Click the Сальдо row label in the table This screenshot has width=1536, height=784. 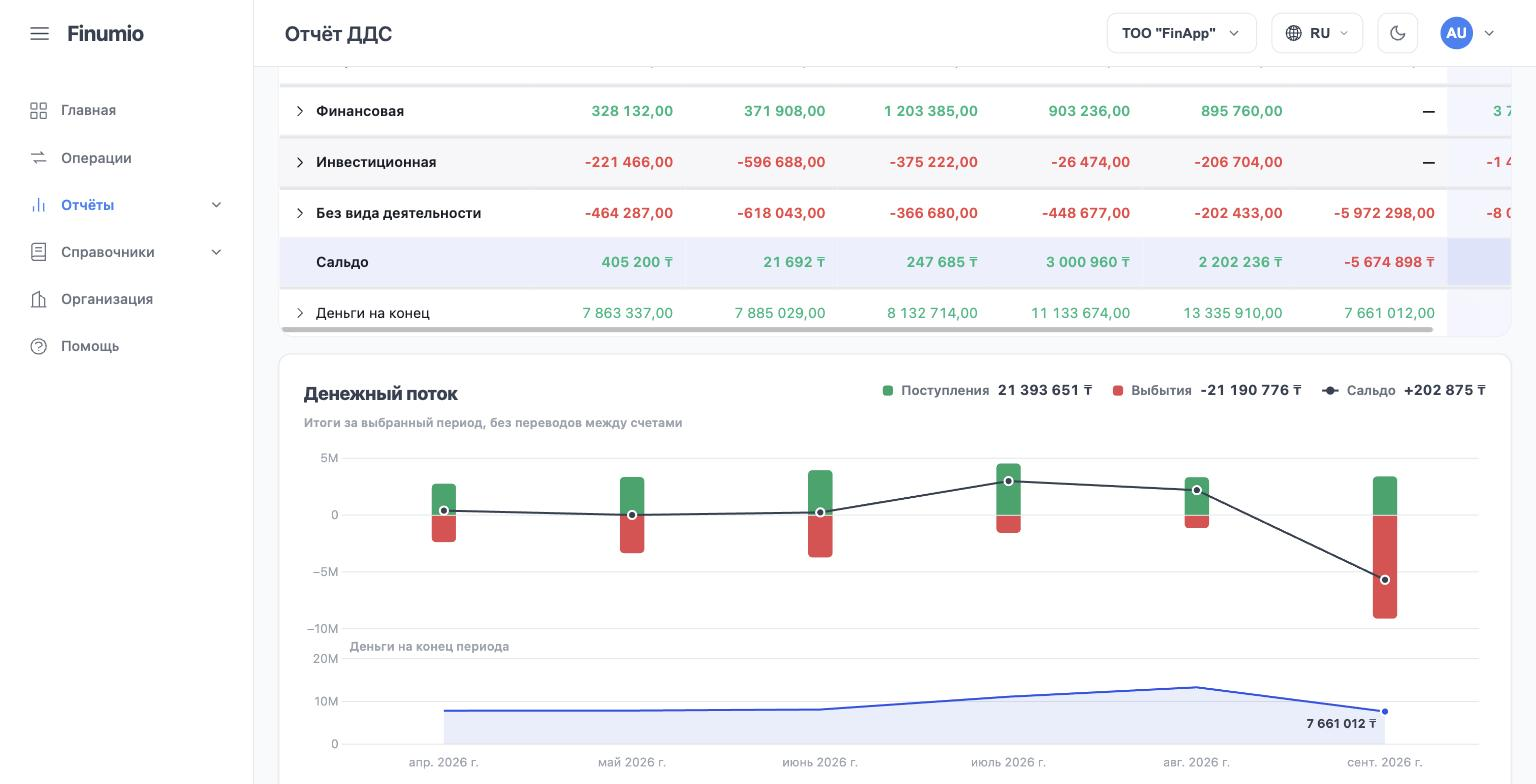[342, 262]
